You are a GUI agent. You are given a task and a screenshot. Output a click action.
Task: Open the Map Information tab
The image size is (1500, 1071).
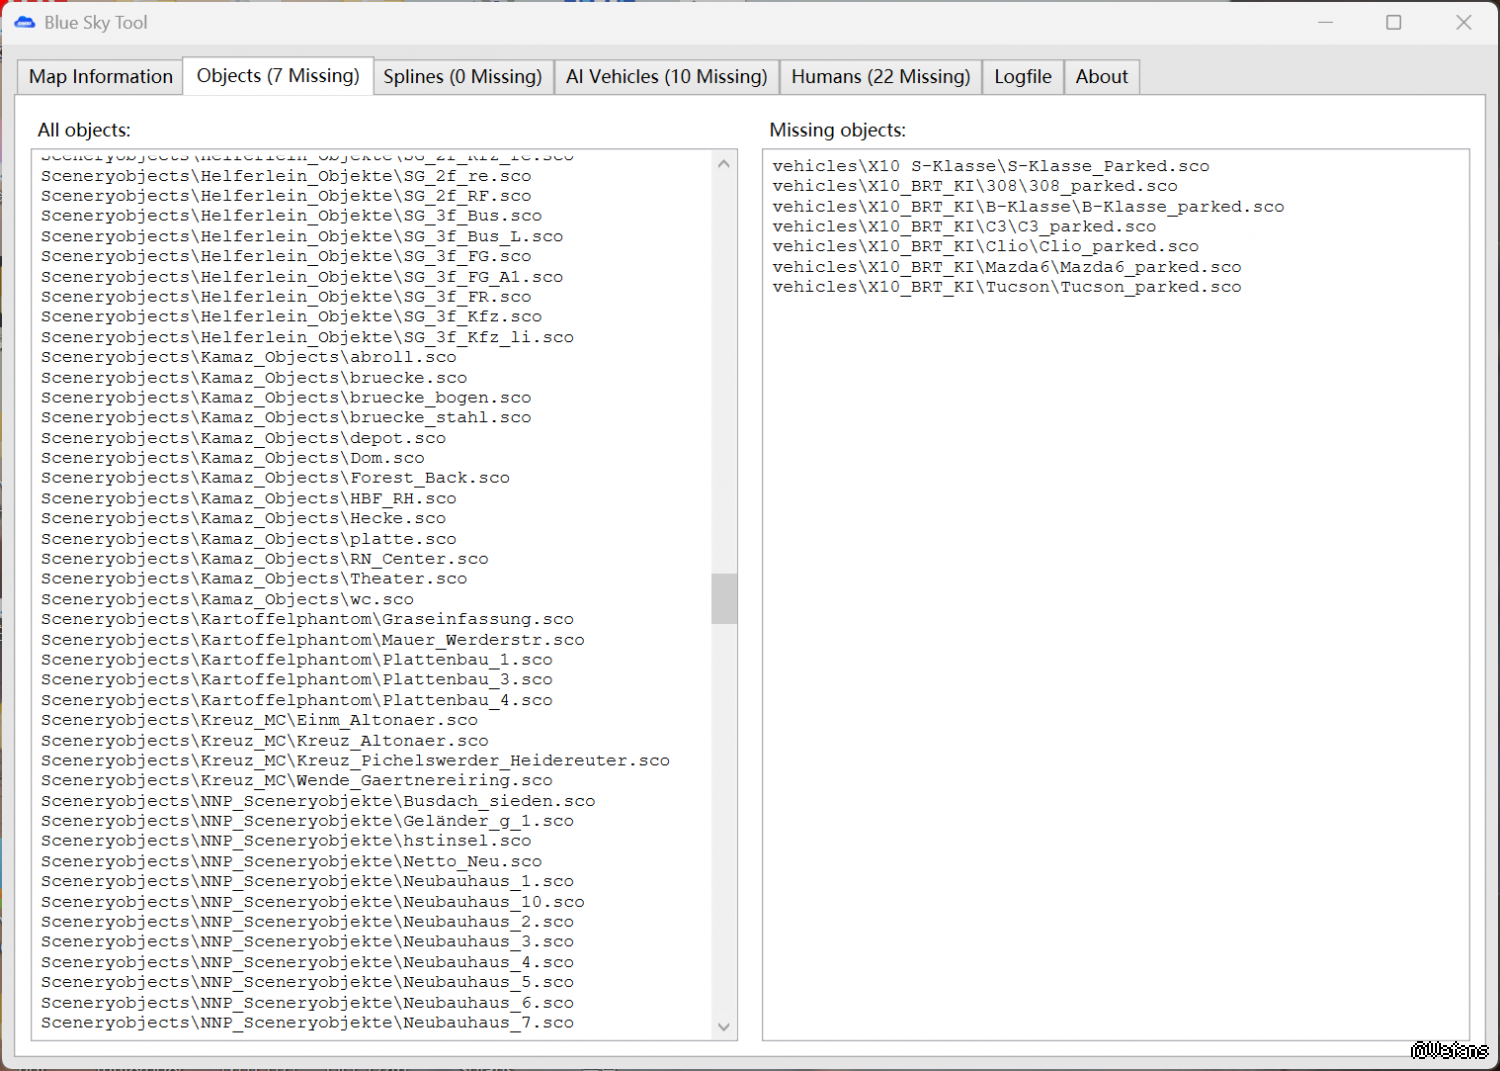pyautogui.click(x=100, y=77)
